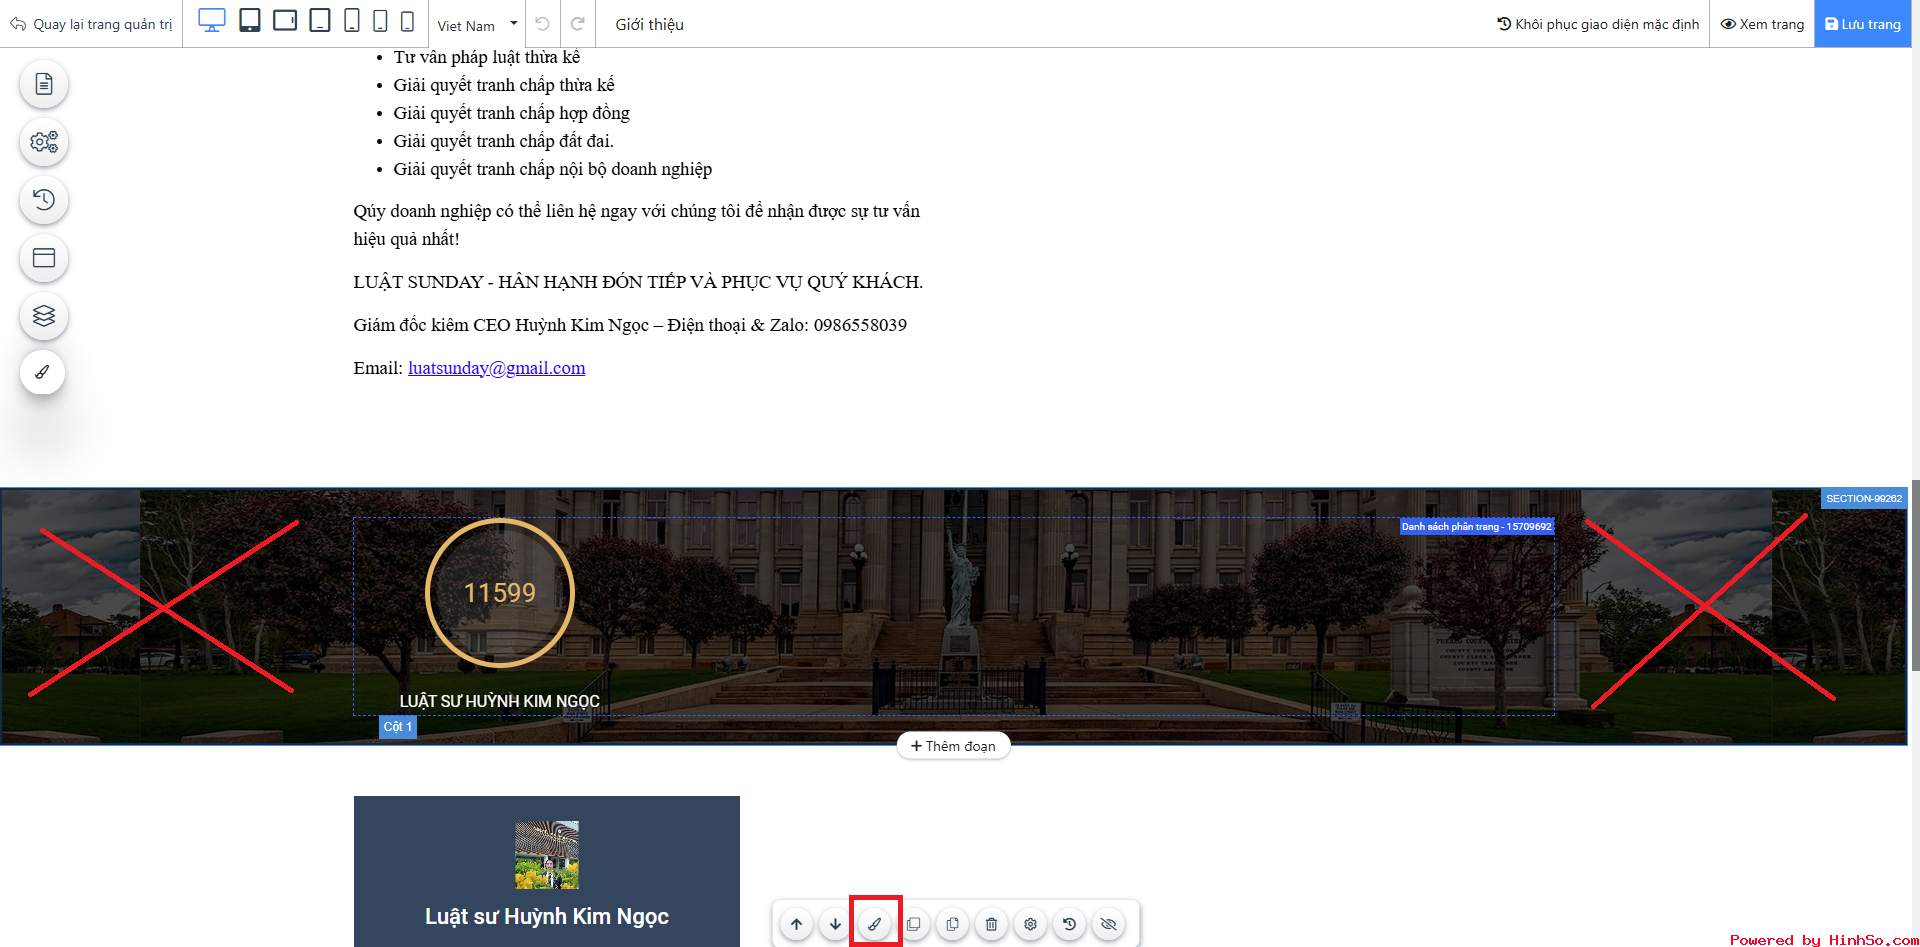
Task: Open the layers panel from the left sidebar
Action: 43,315
